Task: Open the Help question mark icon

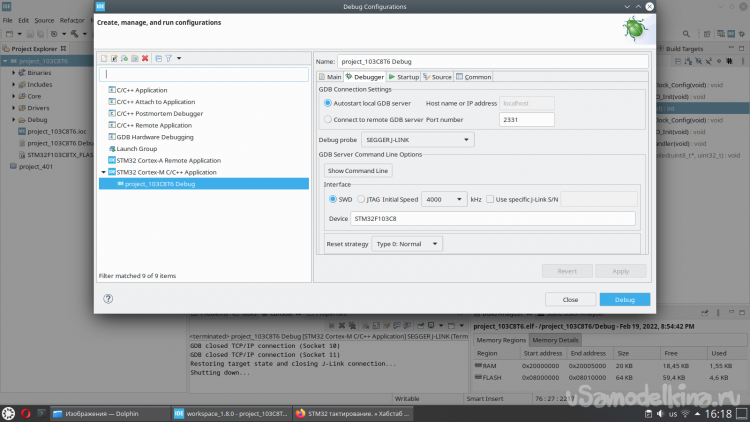Action: (108, 299)
